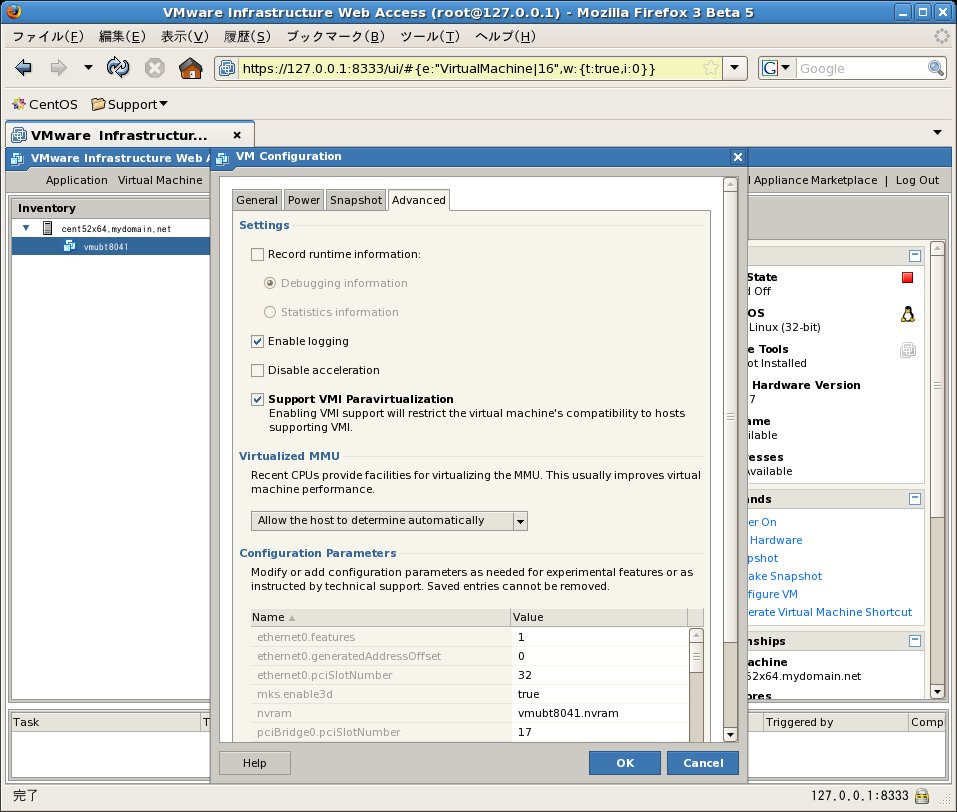Collapse the Relationships panel section

914,640
